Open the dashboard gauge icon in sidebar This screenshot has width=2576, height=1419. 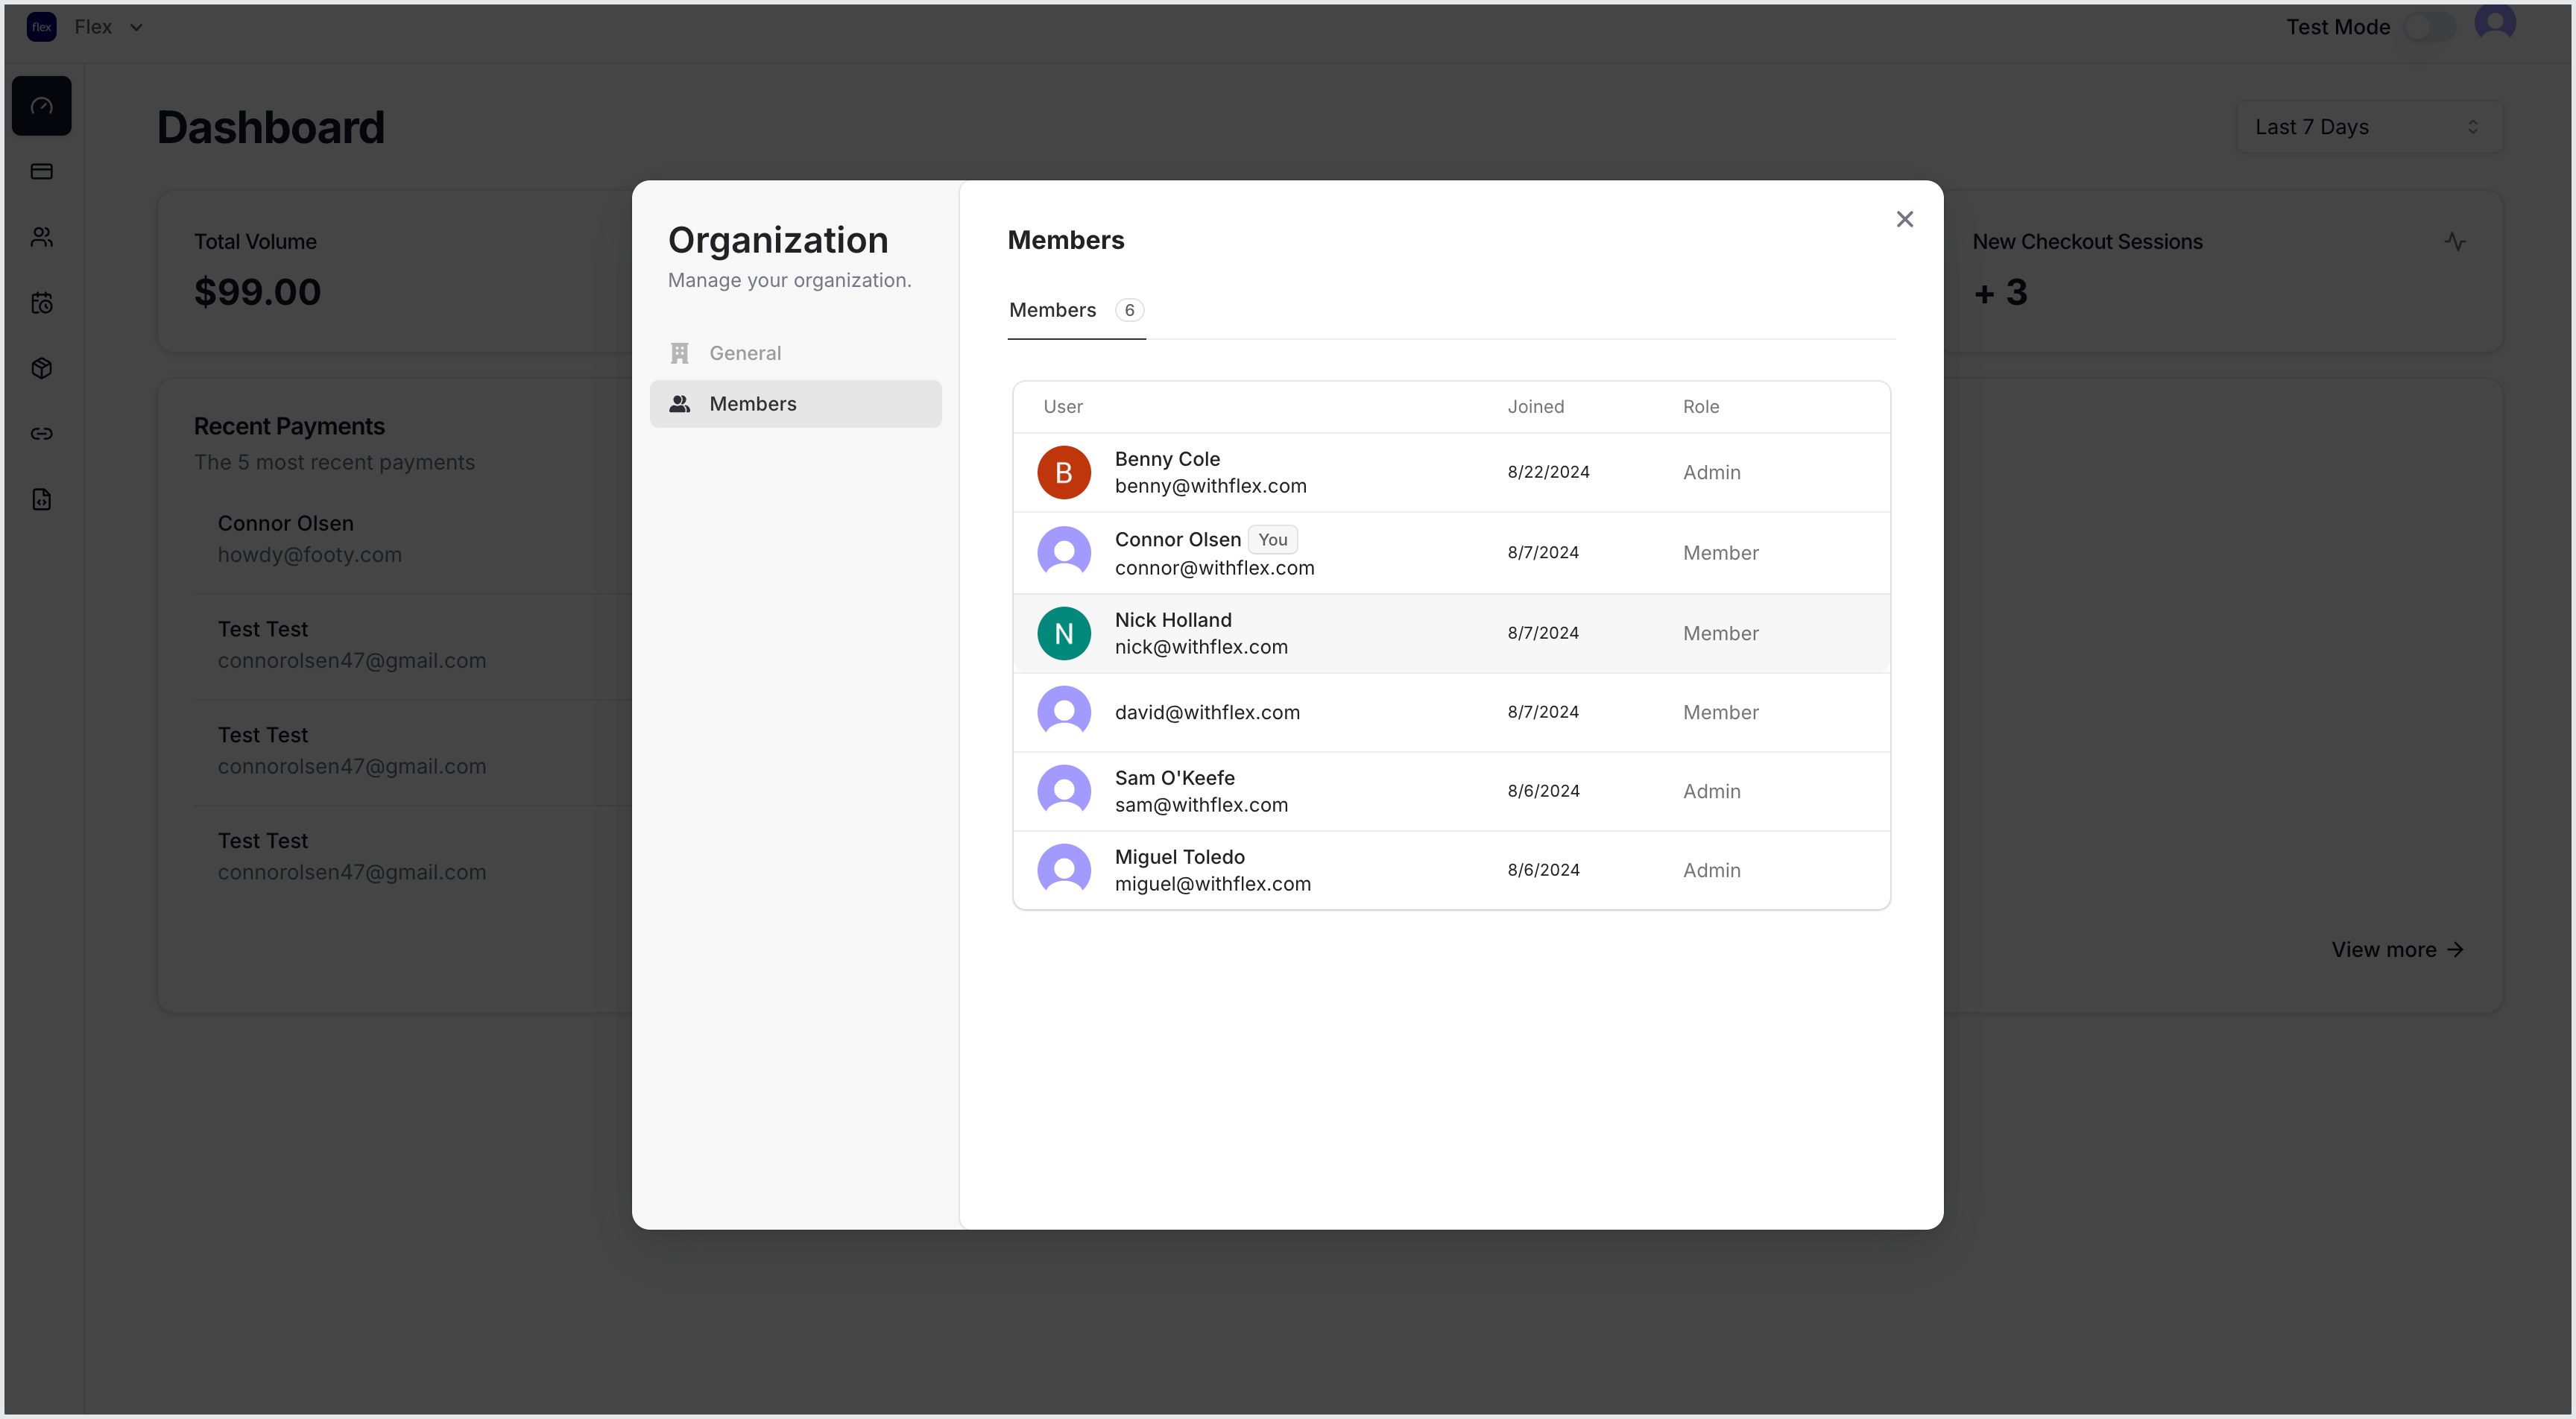[x=41, y=106]
